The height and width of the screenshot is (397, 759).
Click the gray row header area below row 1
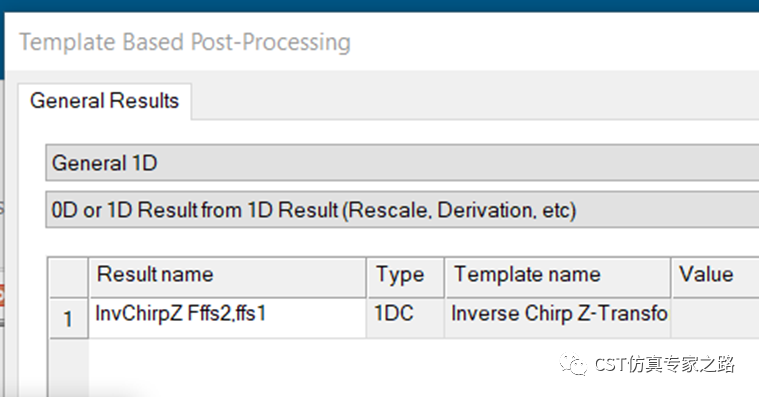69,368
